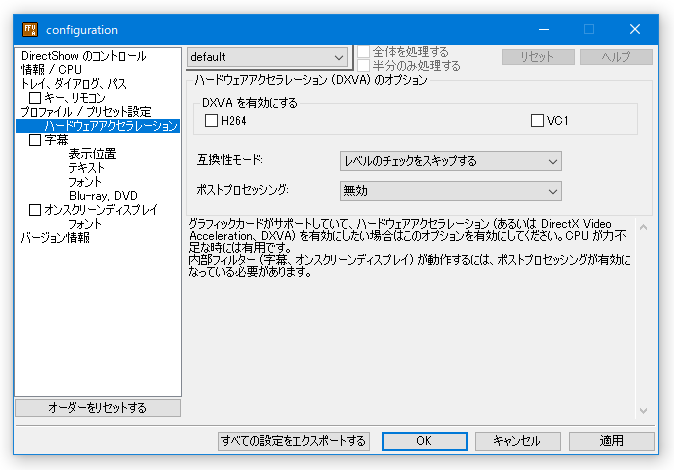Image resolution: width=674 pixels, height=470 pixels.
Task: Enable the VC1 DXVA checkbox
Action: pos(537,120)
